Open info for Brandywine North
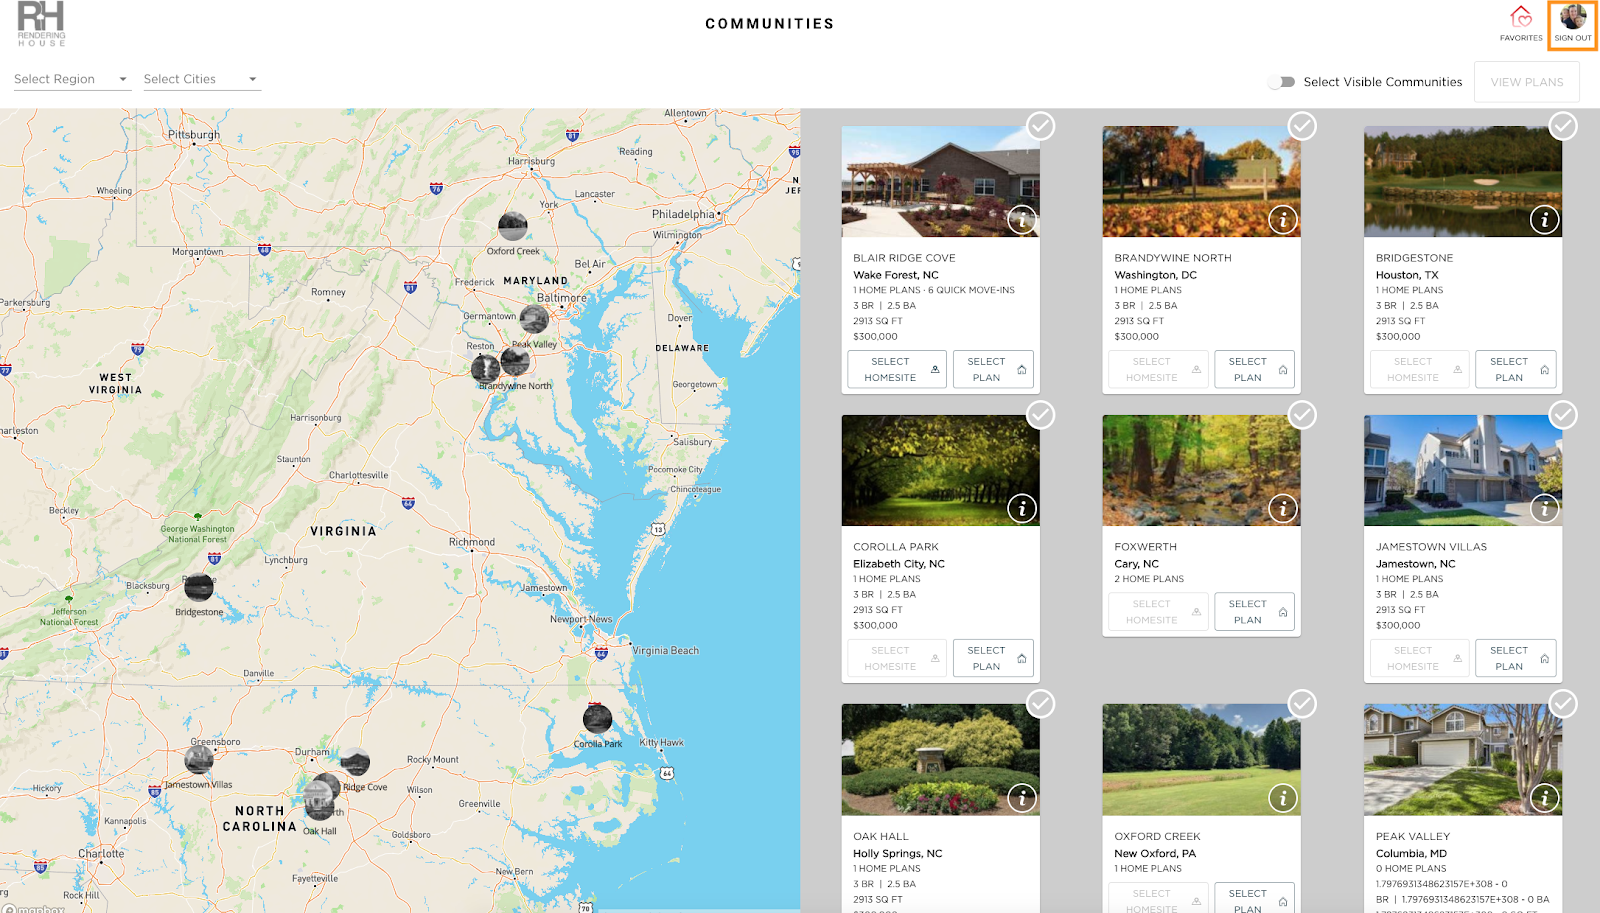 (x=1283, y=220)
